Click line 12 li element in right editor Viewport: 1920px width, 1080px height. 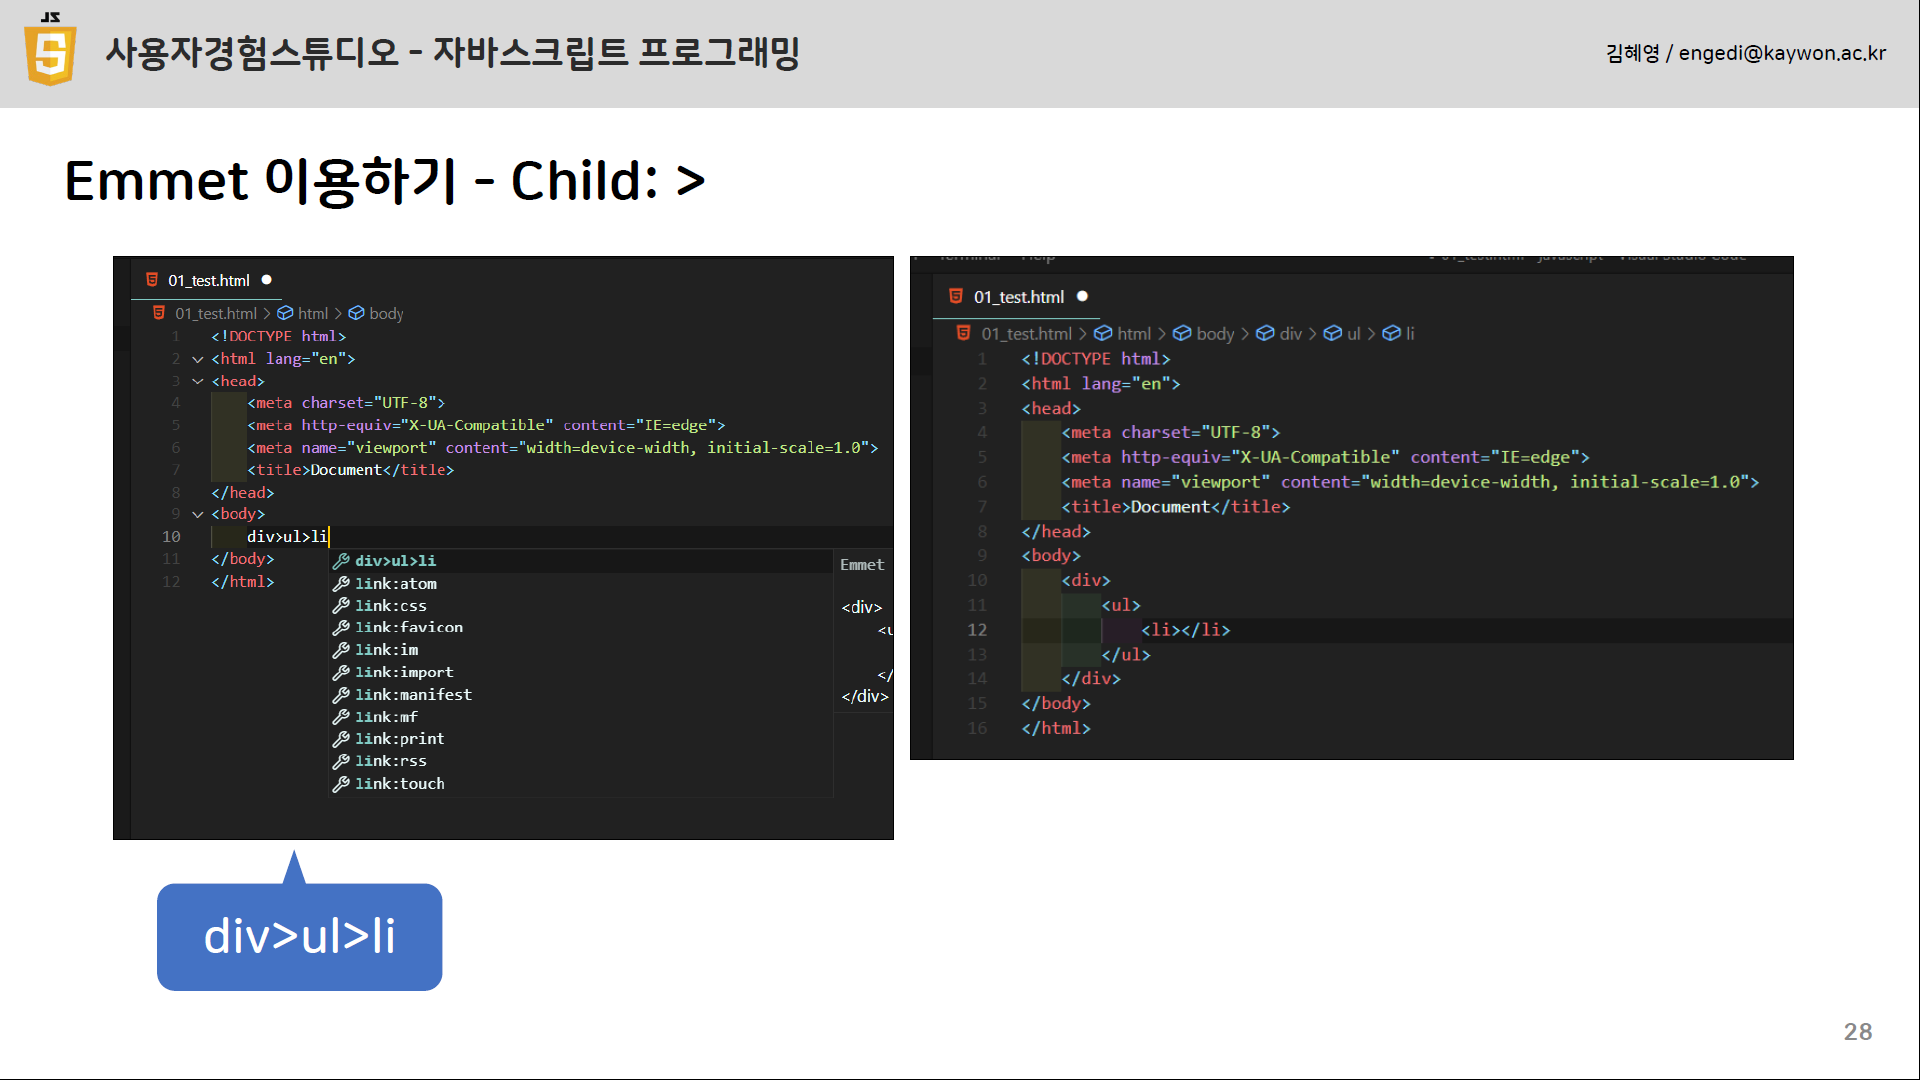point(1185,630)
